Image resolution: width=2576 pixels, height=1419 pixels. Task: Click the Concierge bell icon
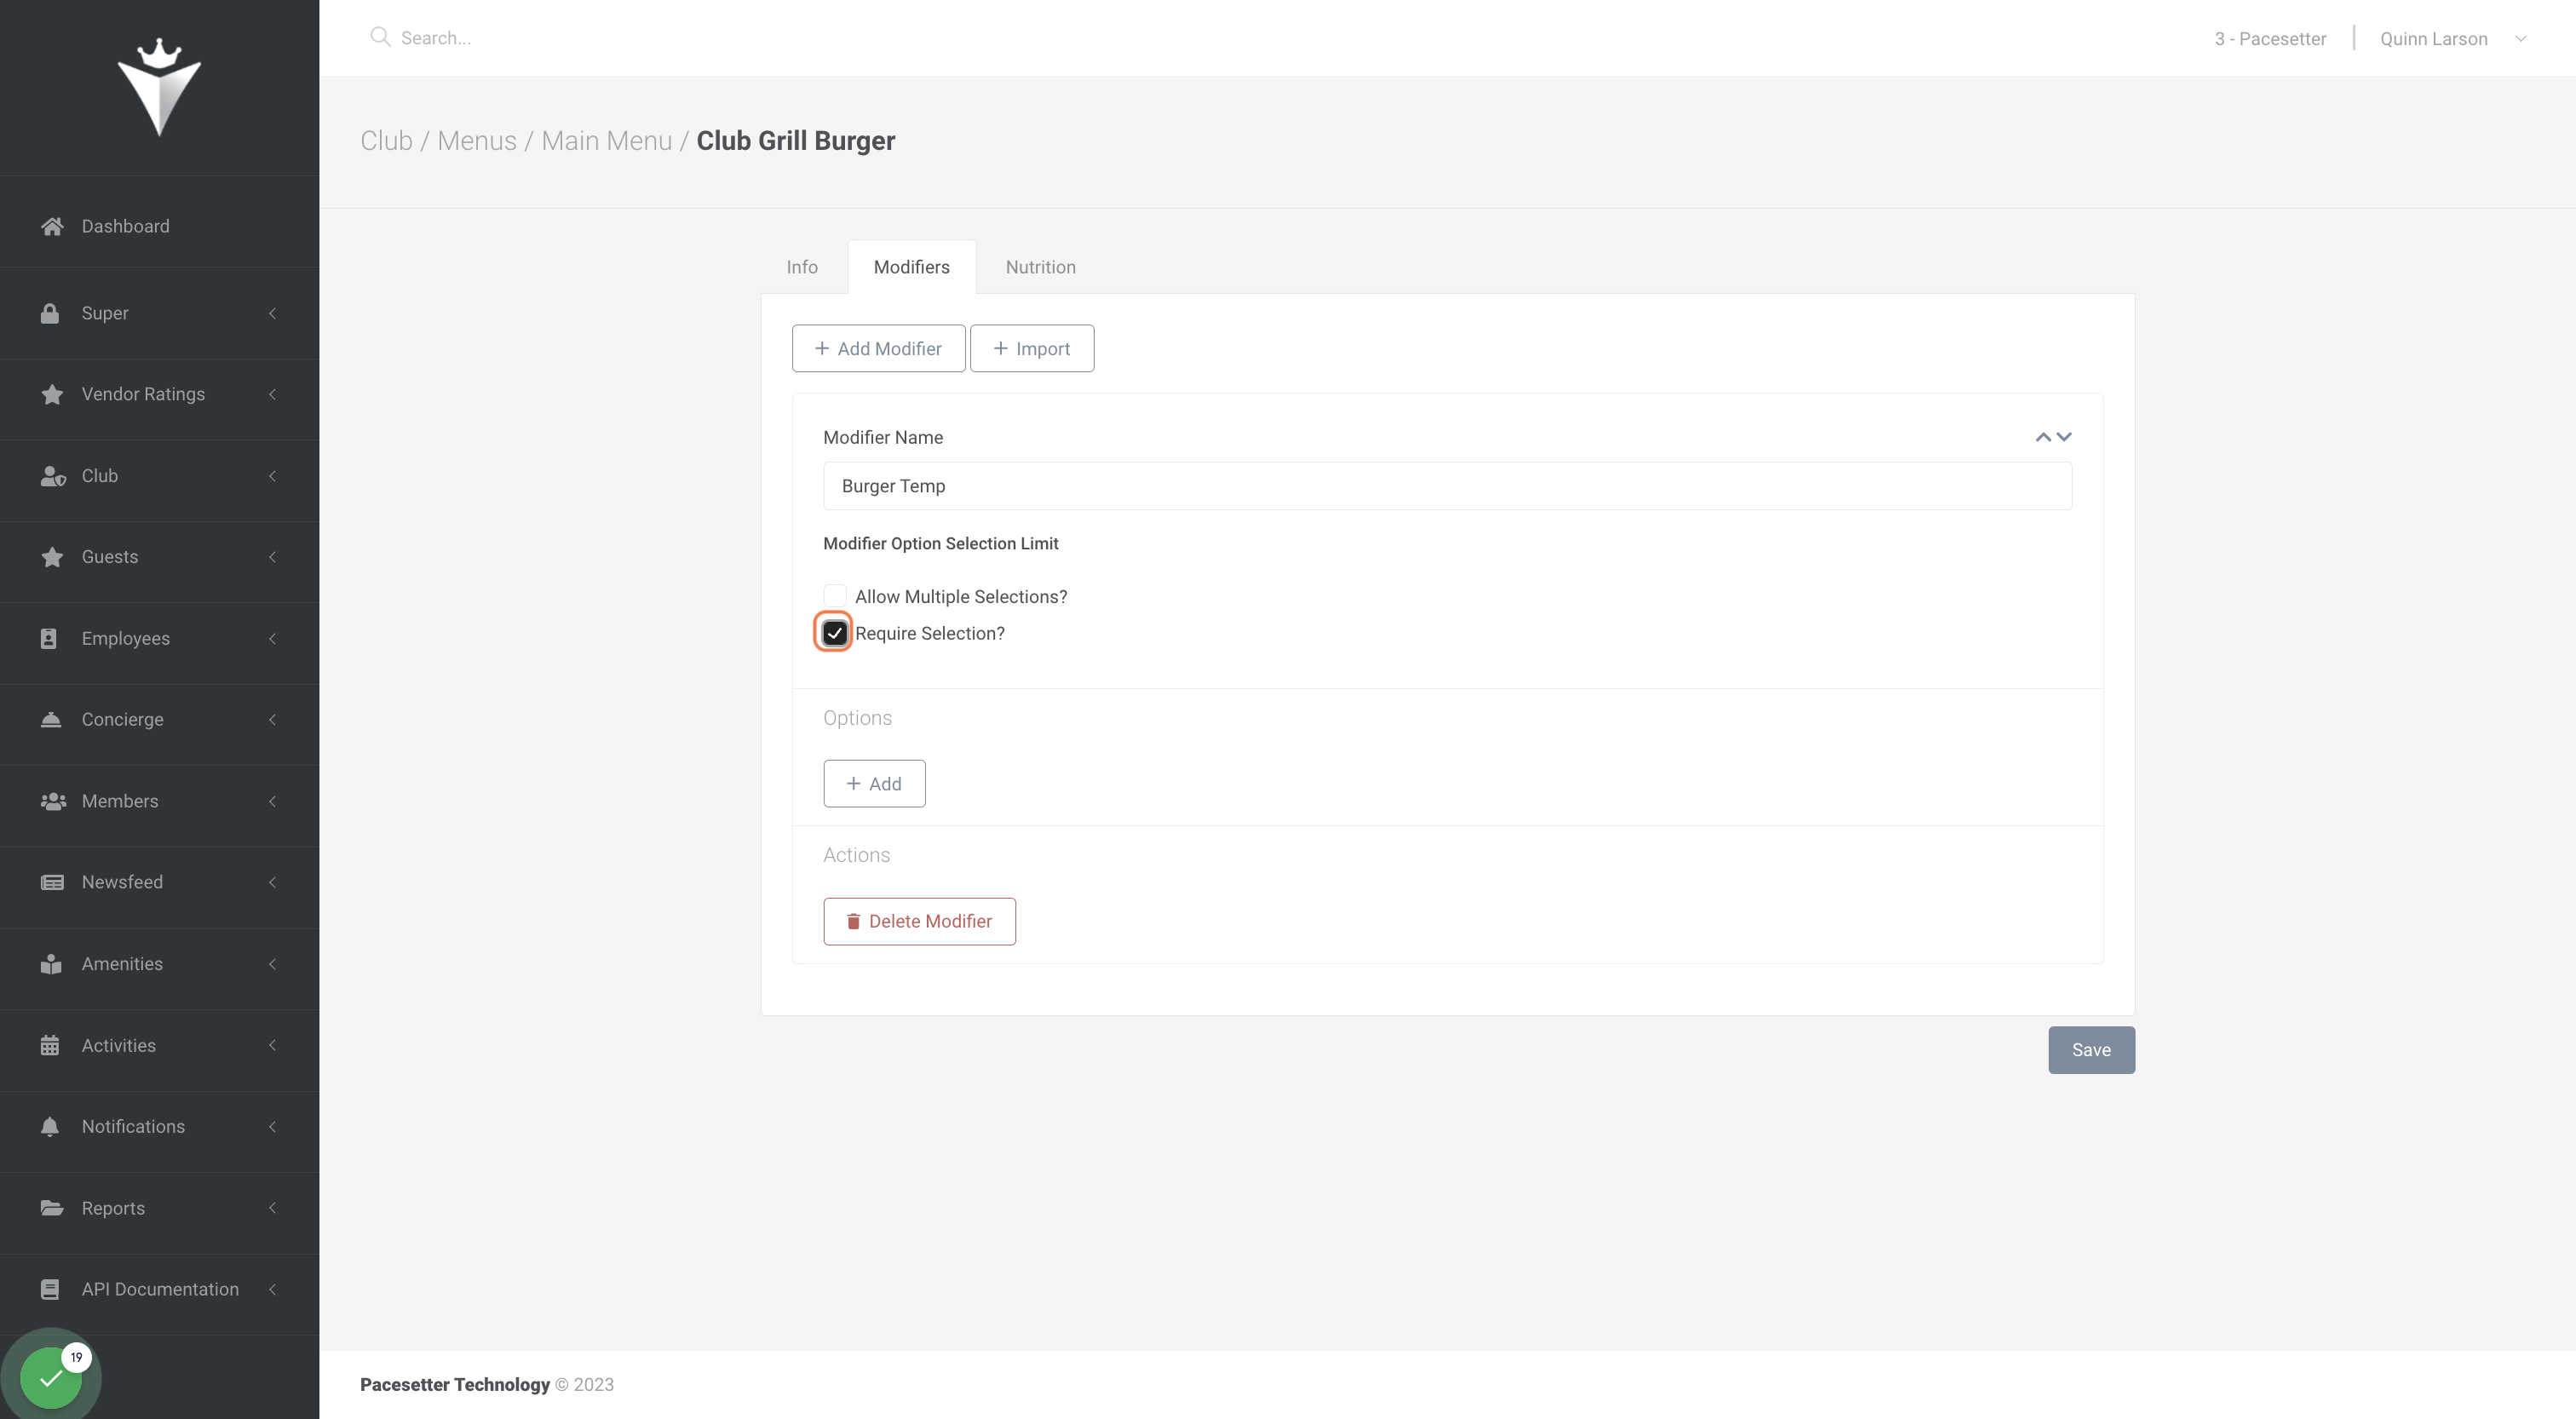pyautogui.click(x=51, y=719)
